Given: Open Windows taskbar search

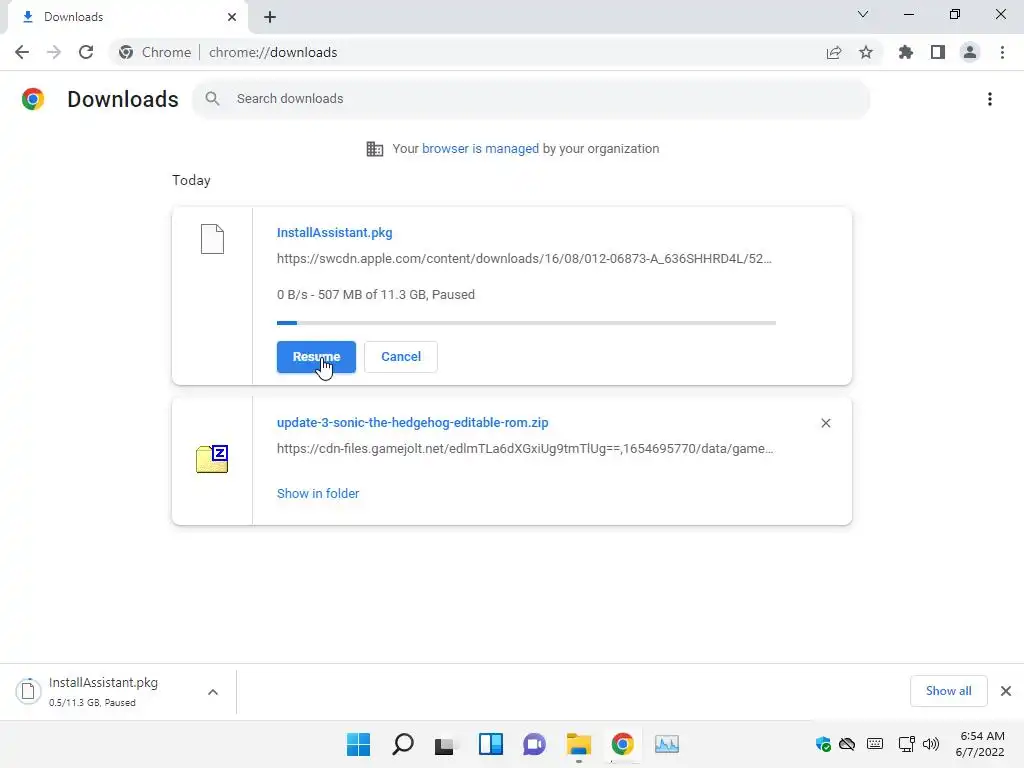Looking at the screenshot, I should coord(402,744).
